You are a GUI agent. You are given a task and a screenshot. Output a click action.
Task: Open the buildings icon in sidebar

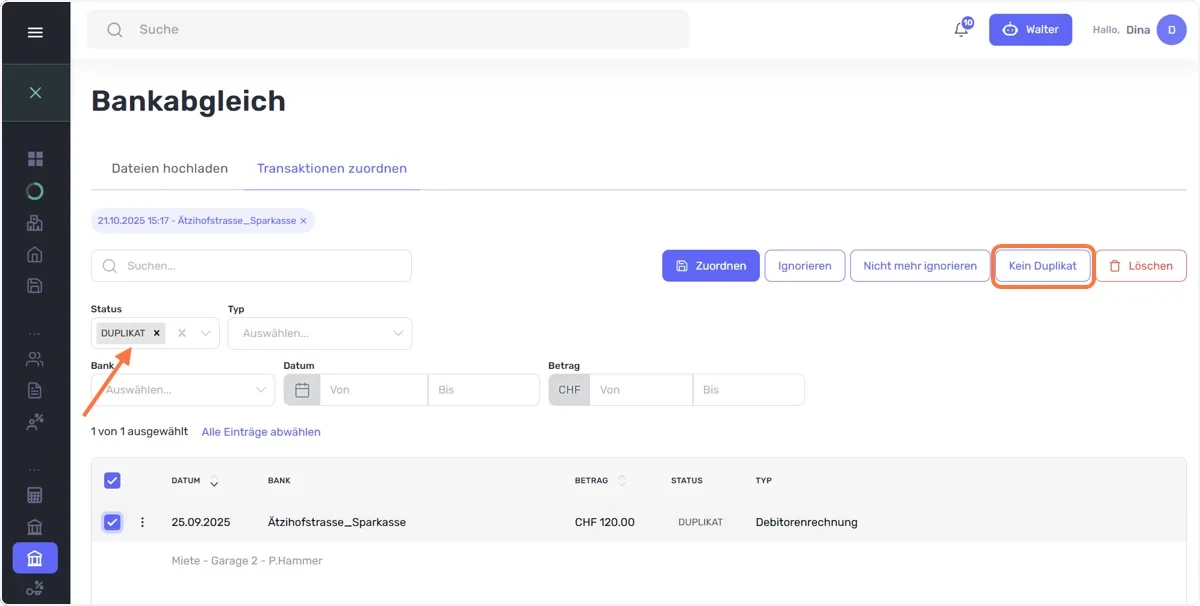click(x=35, y=223)
